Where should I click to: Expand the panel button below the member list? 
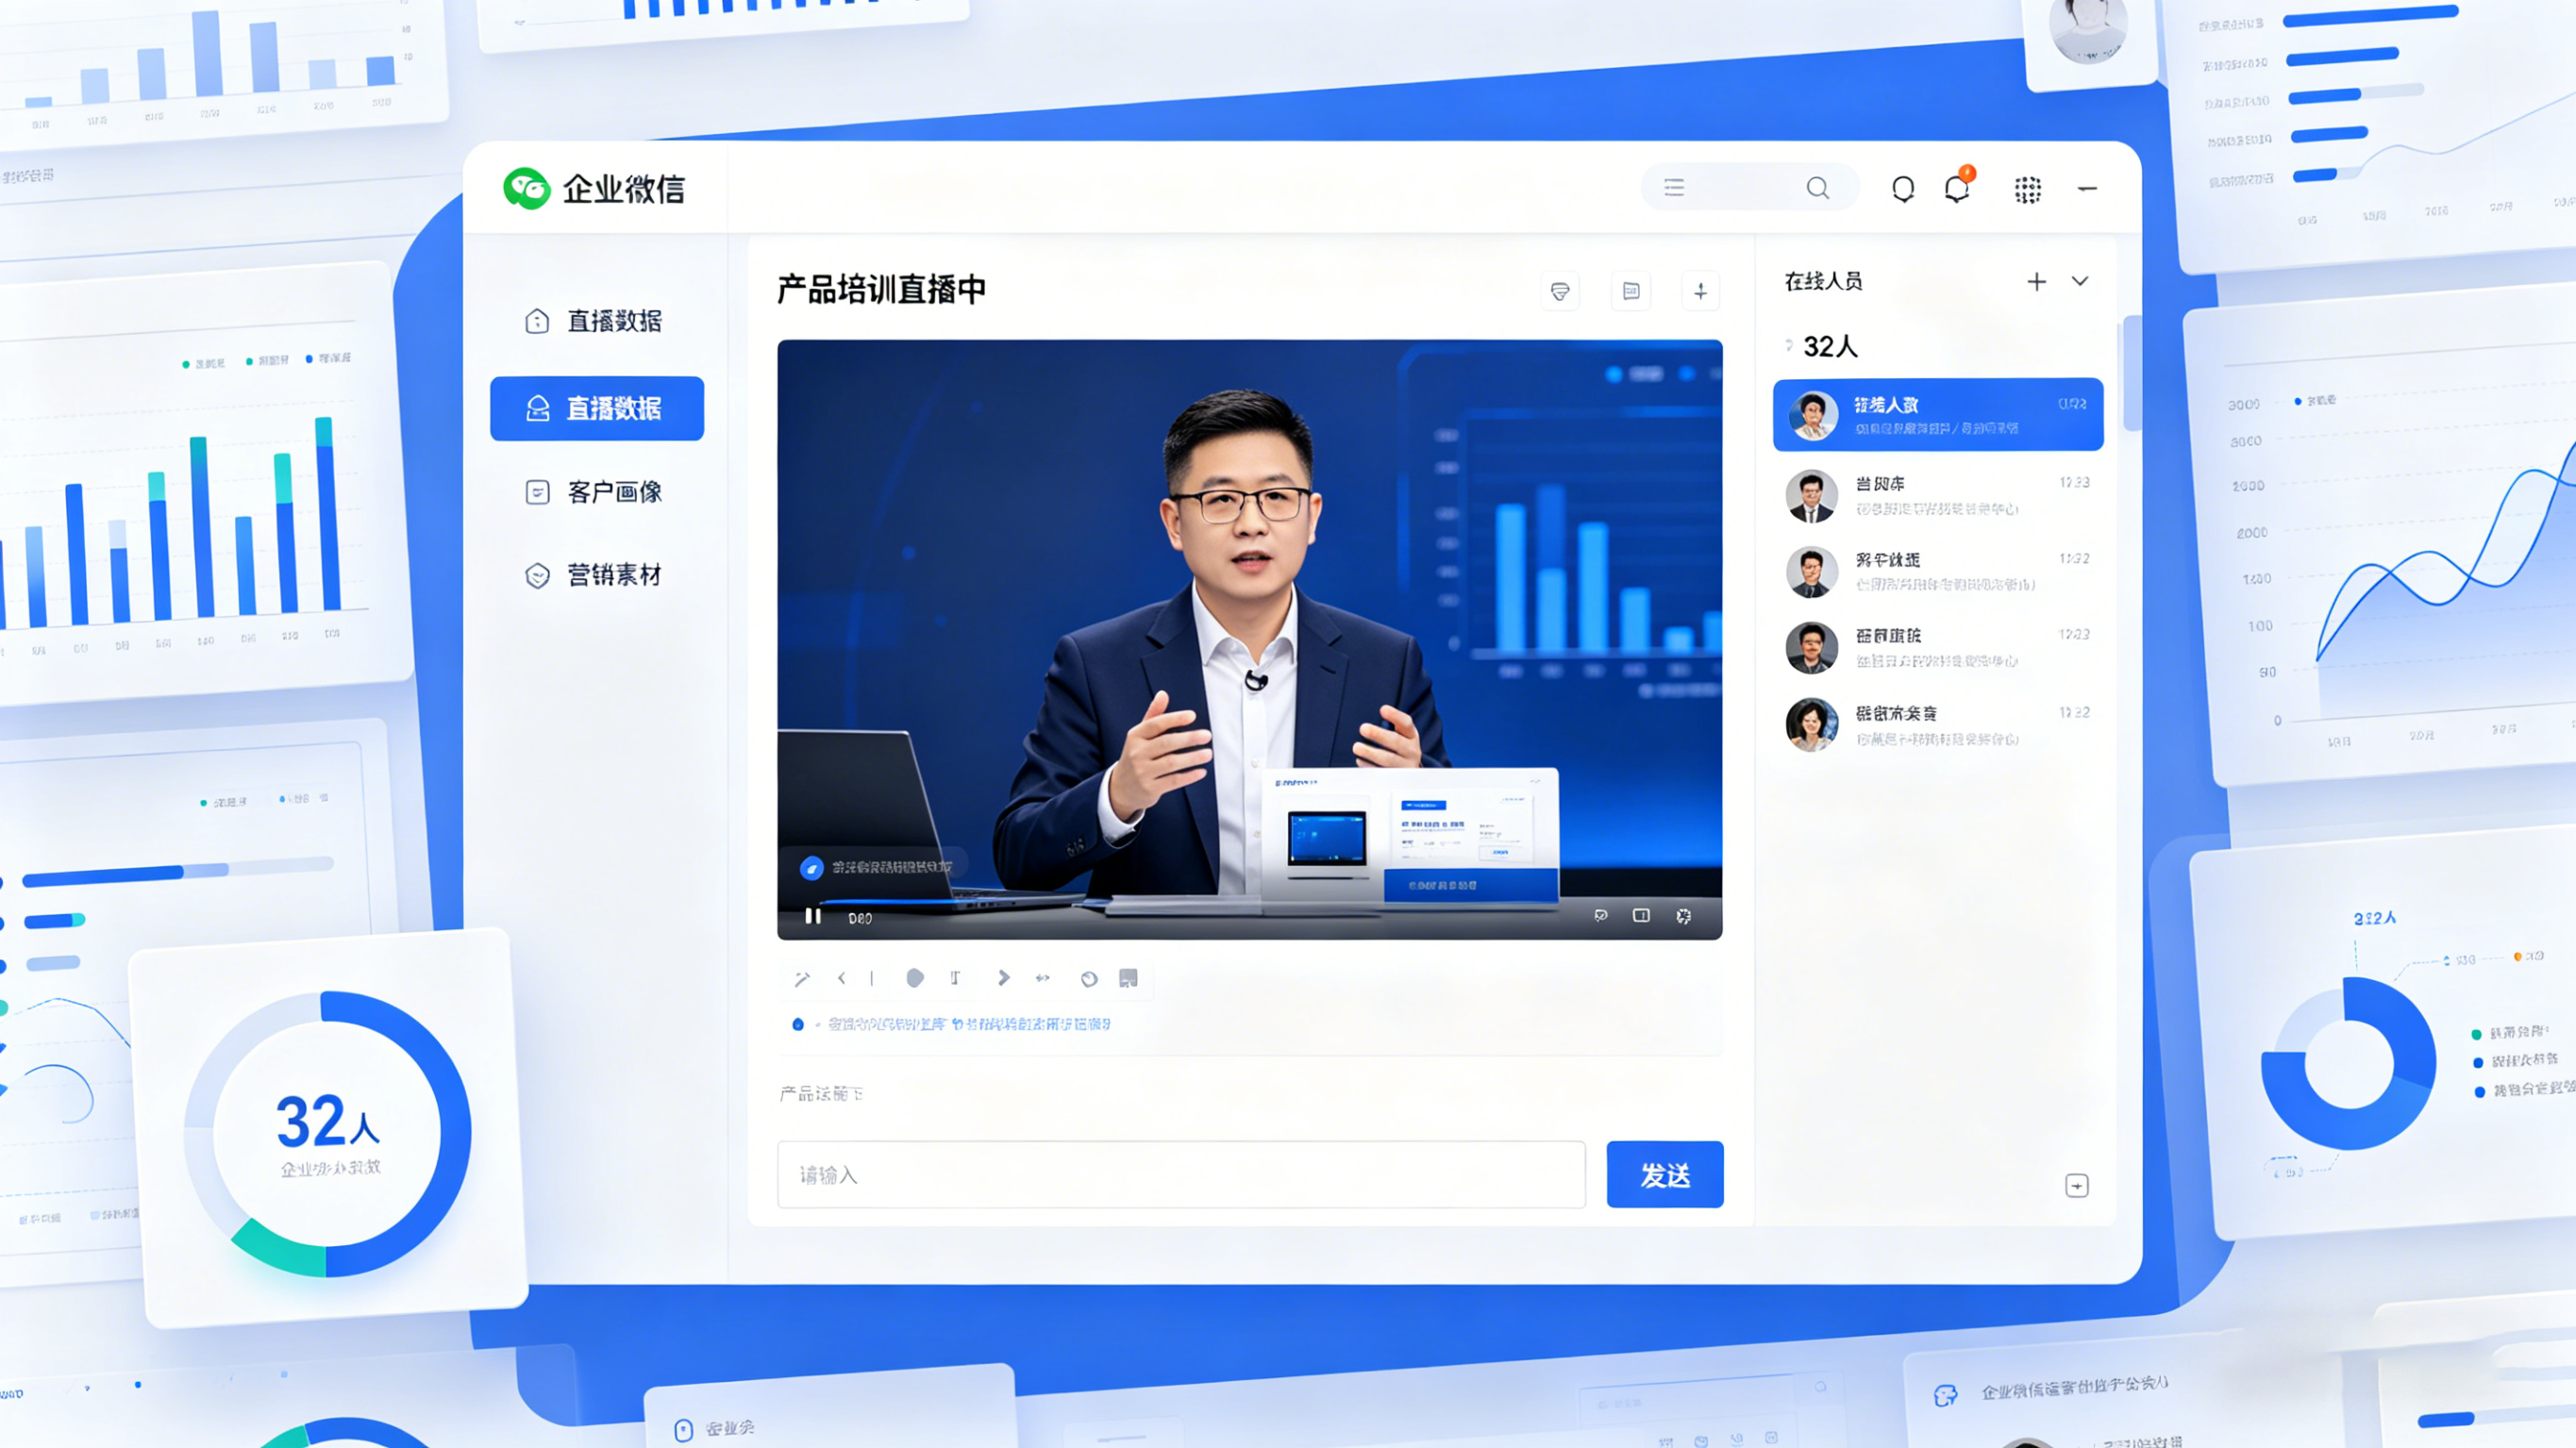(x=2079, y=1185)
